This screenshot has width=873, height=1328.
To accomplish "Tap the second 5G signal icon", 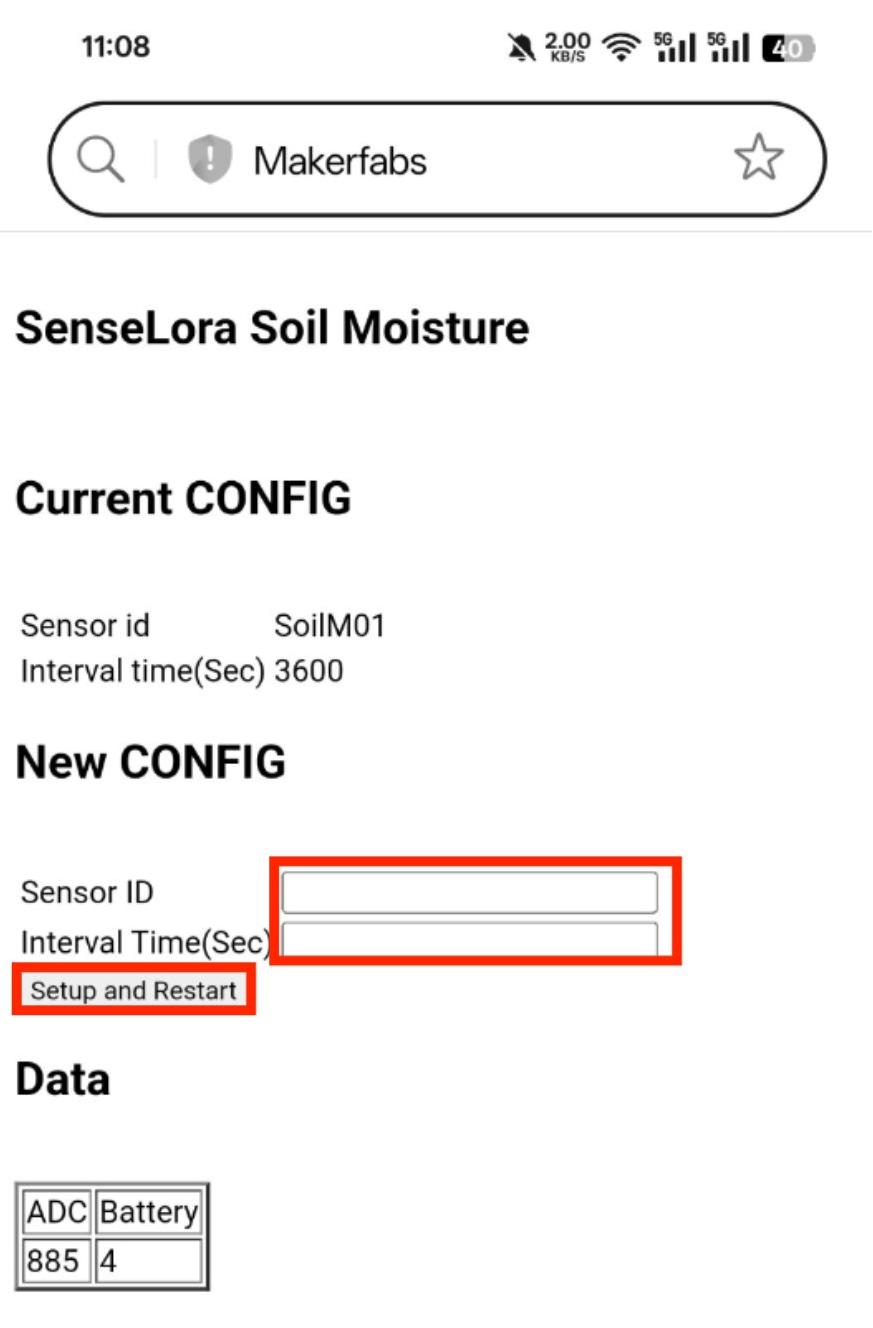I will coord(729,47).
